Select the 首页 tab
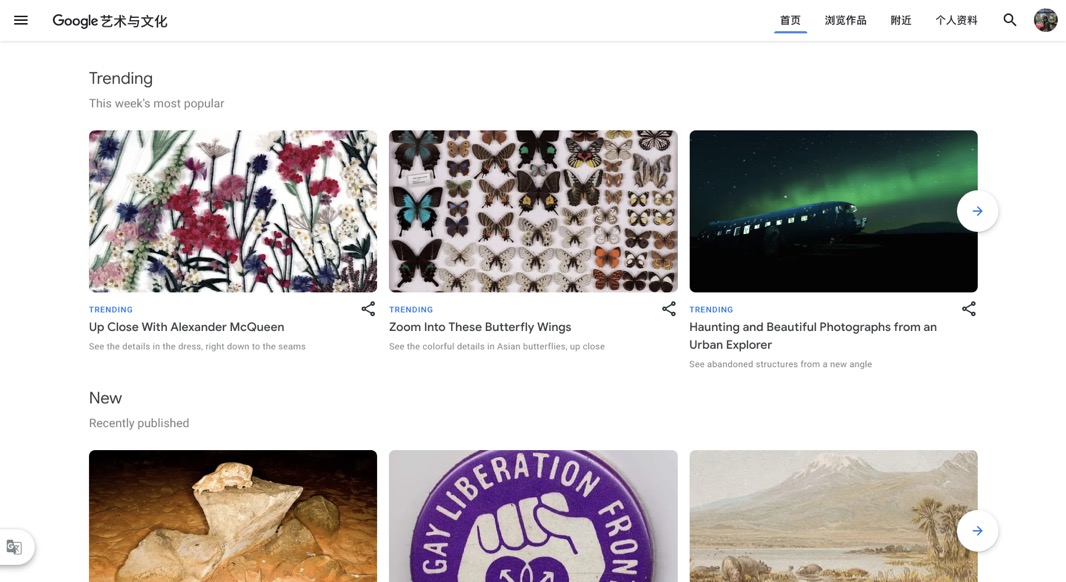 point(790,20)
